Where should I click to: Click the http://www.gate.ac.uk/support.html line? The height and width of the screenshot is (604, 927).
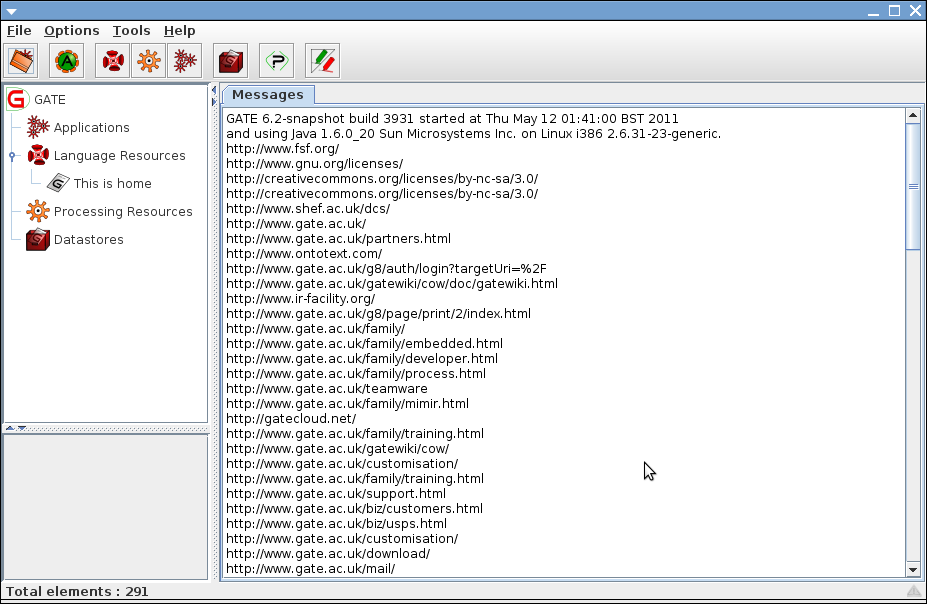[336, 494]
